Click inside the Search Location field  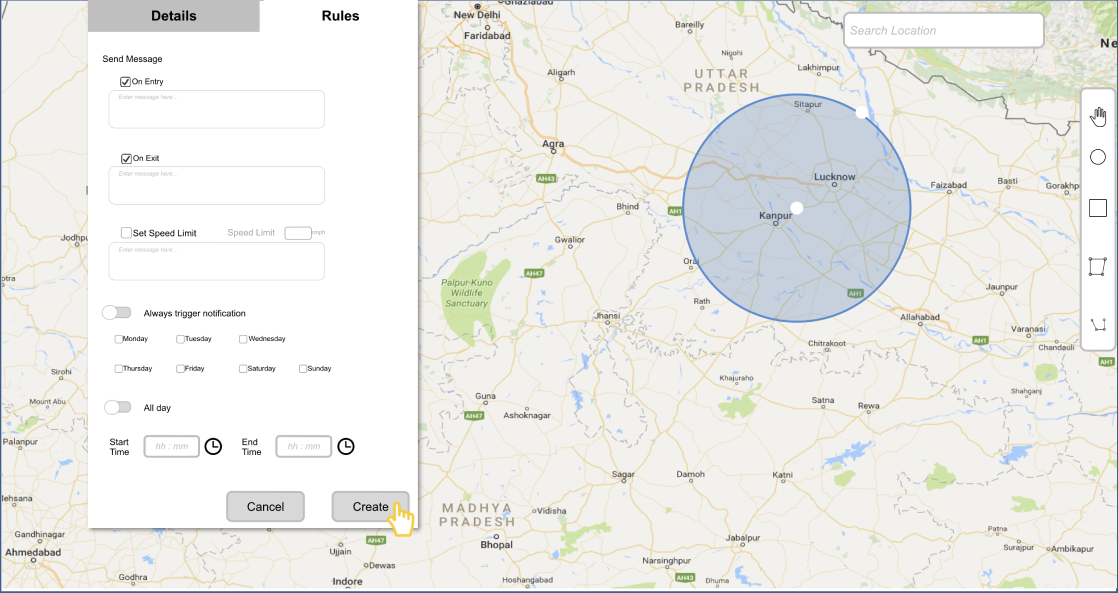(941, 30)
